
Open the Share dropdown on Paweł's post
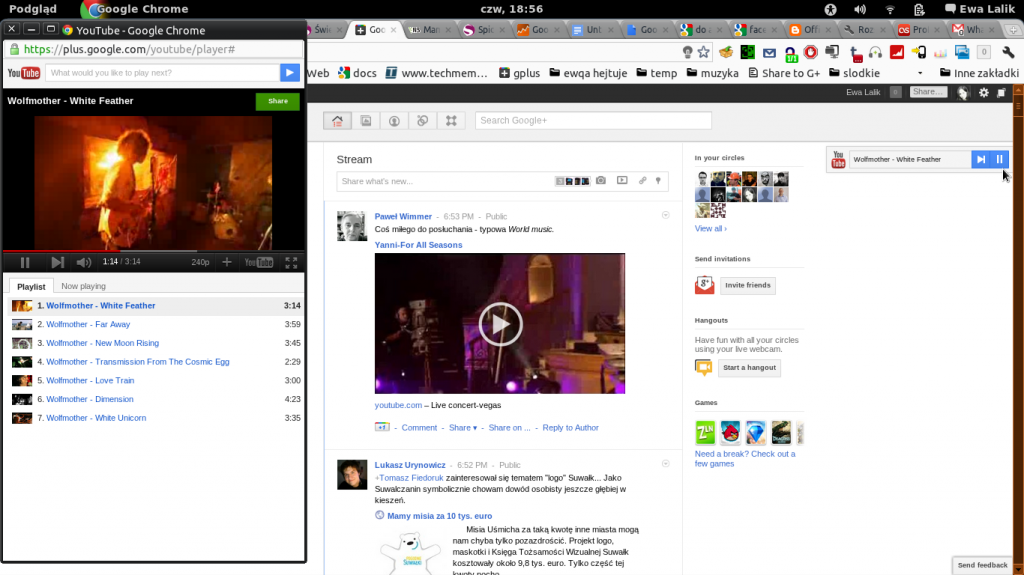coord(463,427)
